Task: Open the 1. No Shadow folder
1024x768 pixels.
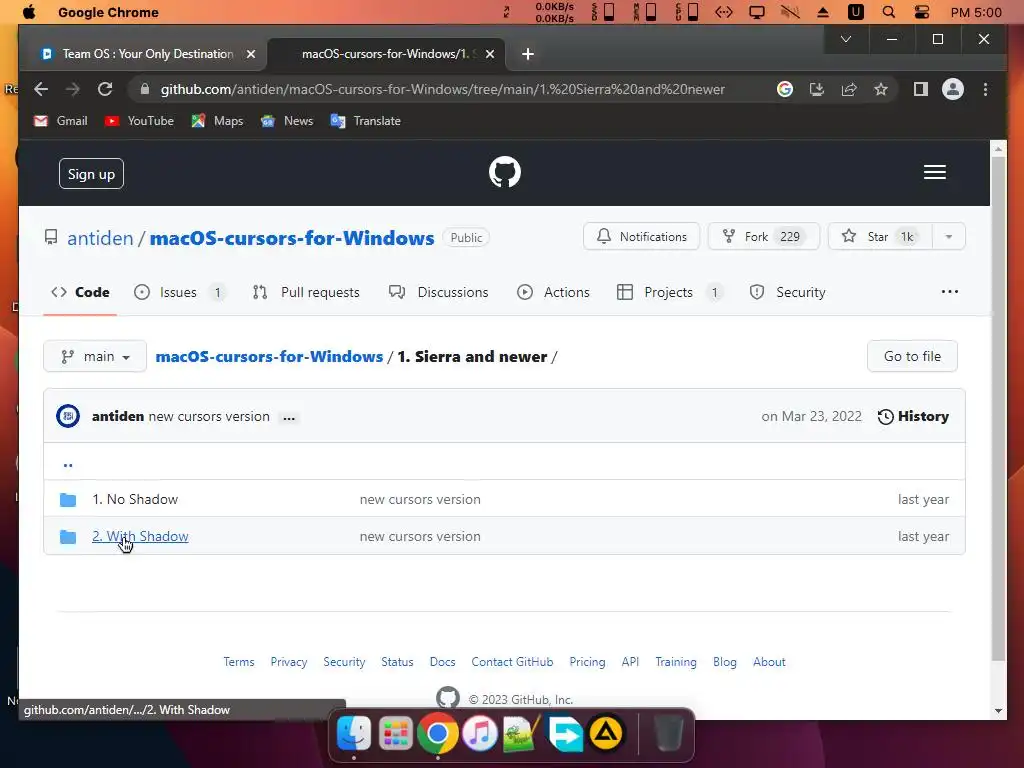Action: 135,499
